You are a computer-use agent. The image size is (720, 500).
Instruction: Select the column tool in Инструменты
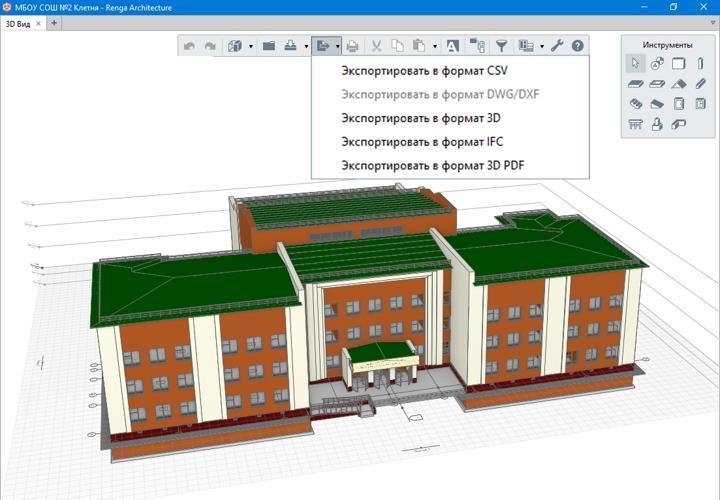point(700,63)
